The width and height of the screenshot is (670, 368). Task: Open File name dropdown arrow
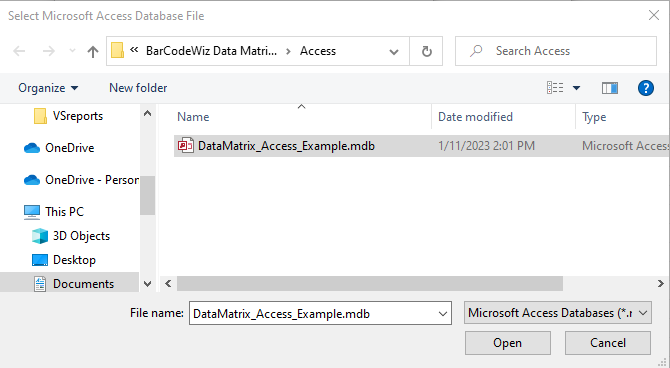443,314
